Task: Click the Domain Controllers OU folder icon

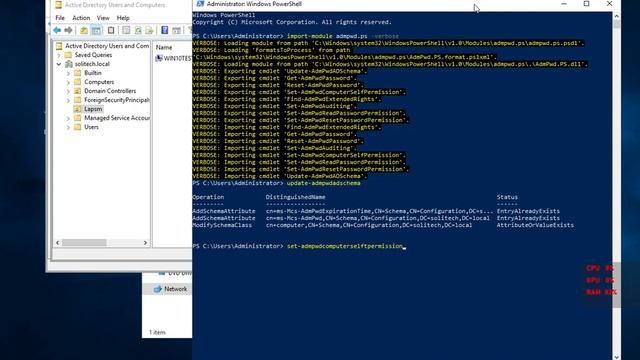Action: pos(78,91)
